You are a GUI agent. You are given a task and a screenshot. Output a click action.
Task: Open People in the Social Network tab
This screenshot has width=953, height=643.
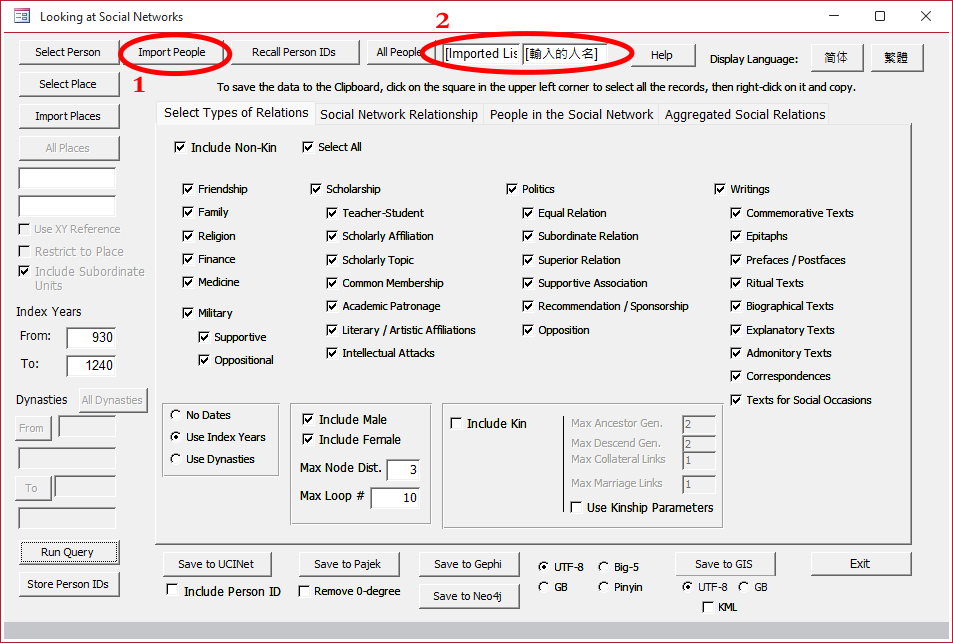571,114
